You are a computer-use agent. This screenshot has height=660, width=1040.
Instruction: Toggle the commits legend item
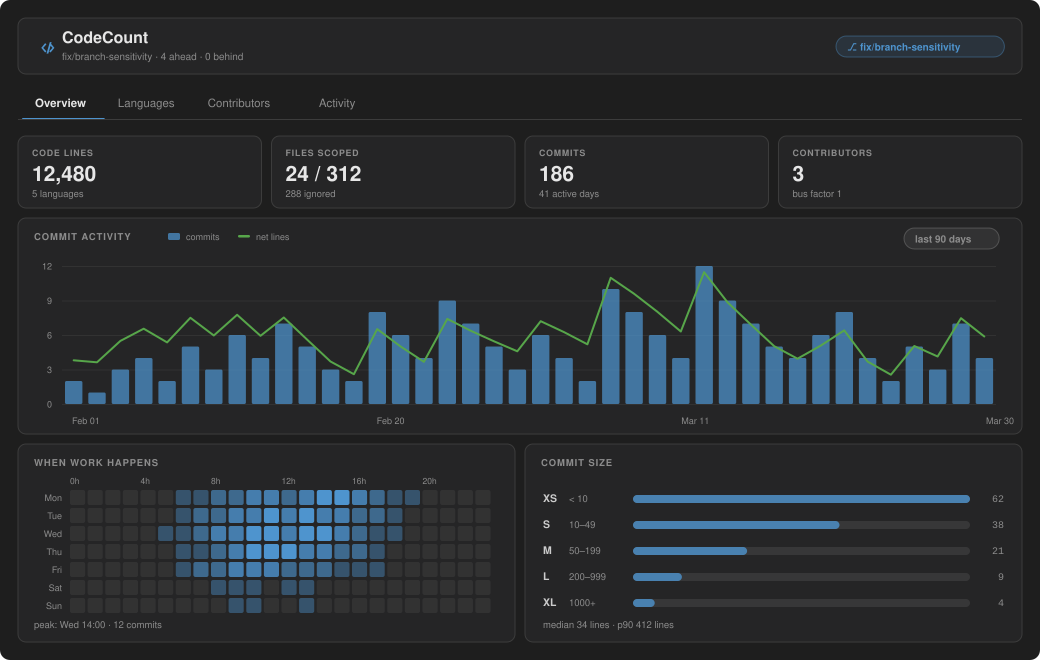194,237
